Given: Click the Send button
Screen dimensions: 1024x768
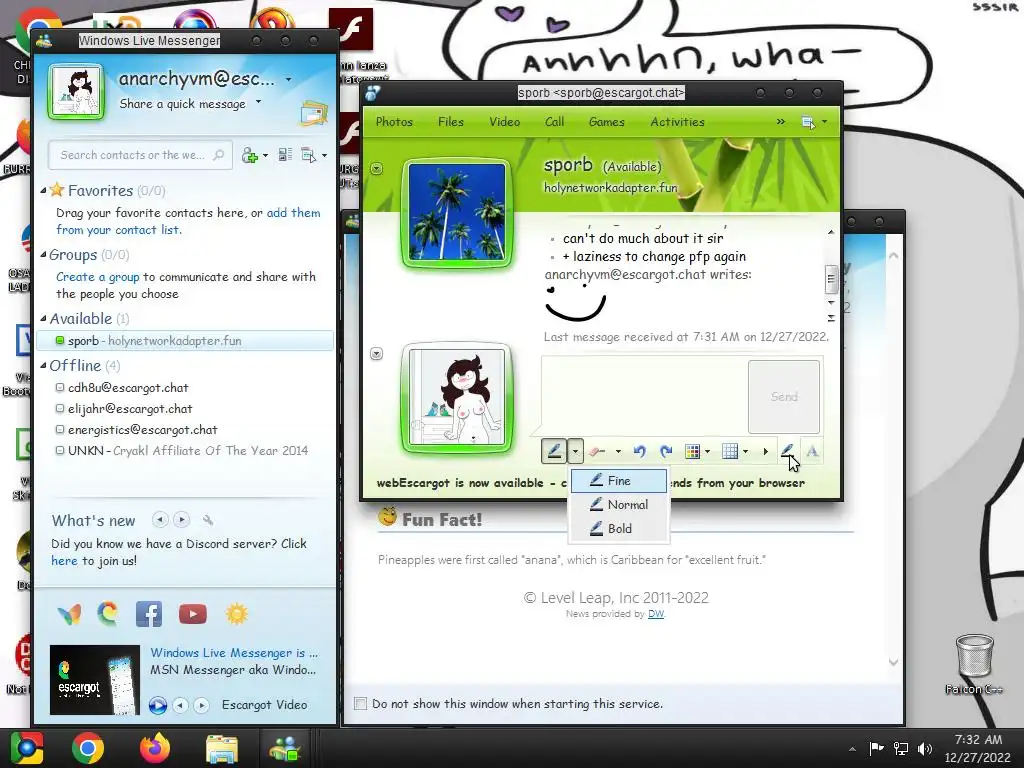Looking at the screenshot, I should pos(784,396).
